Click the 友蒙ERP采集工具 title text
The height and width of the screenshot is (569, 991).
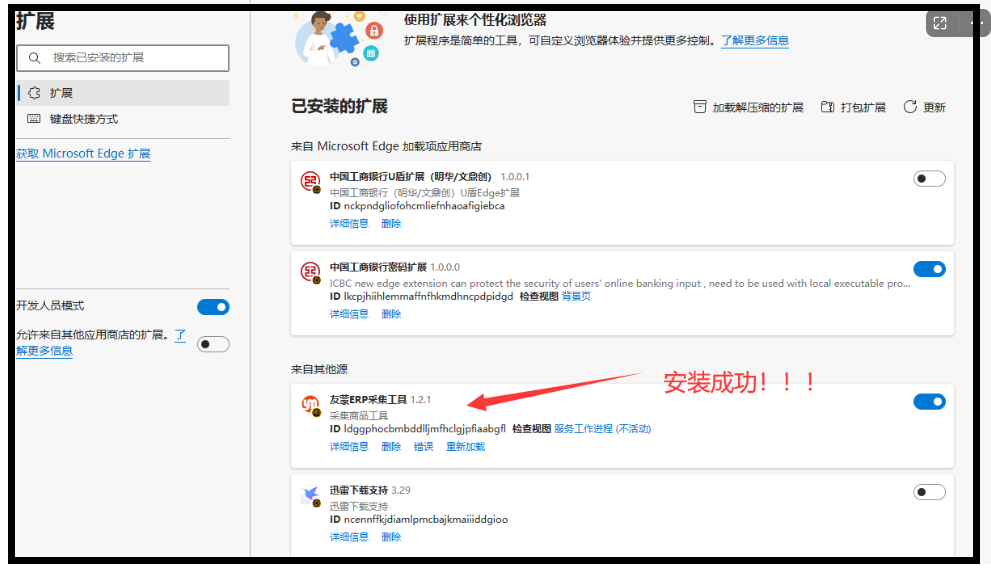(x=368, y=400)
